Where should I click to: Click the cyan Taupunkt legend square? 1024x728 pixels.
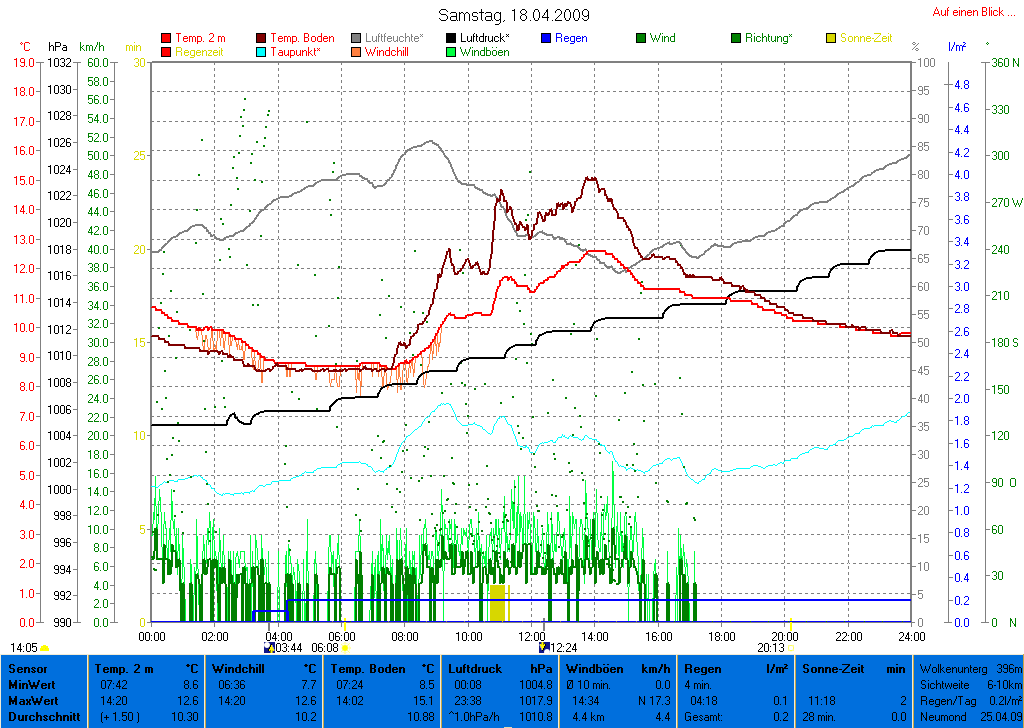click(262, 51)
